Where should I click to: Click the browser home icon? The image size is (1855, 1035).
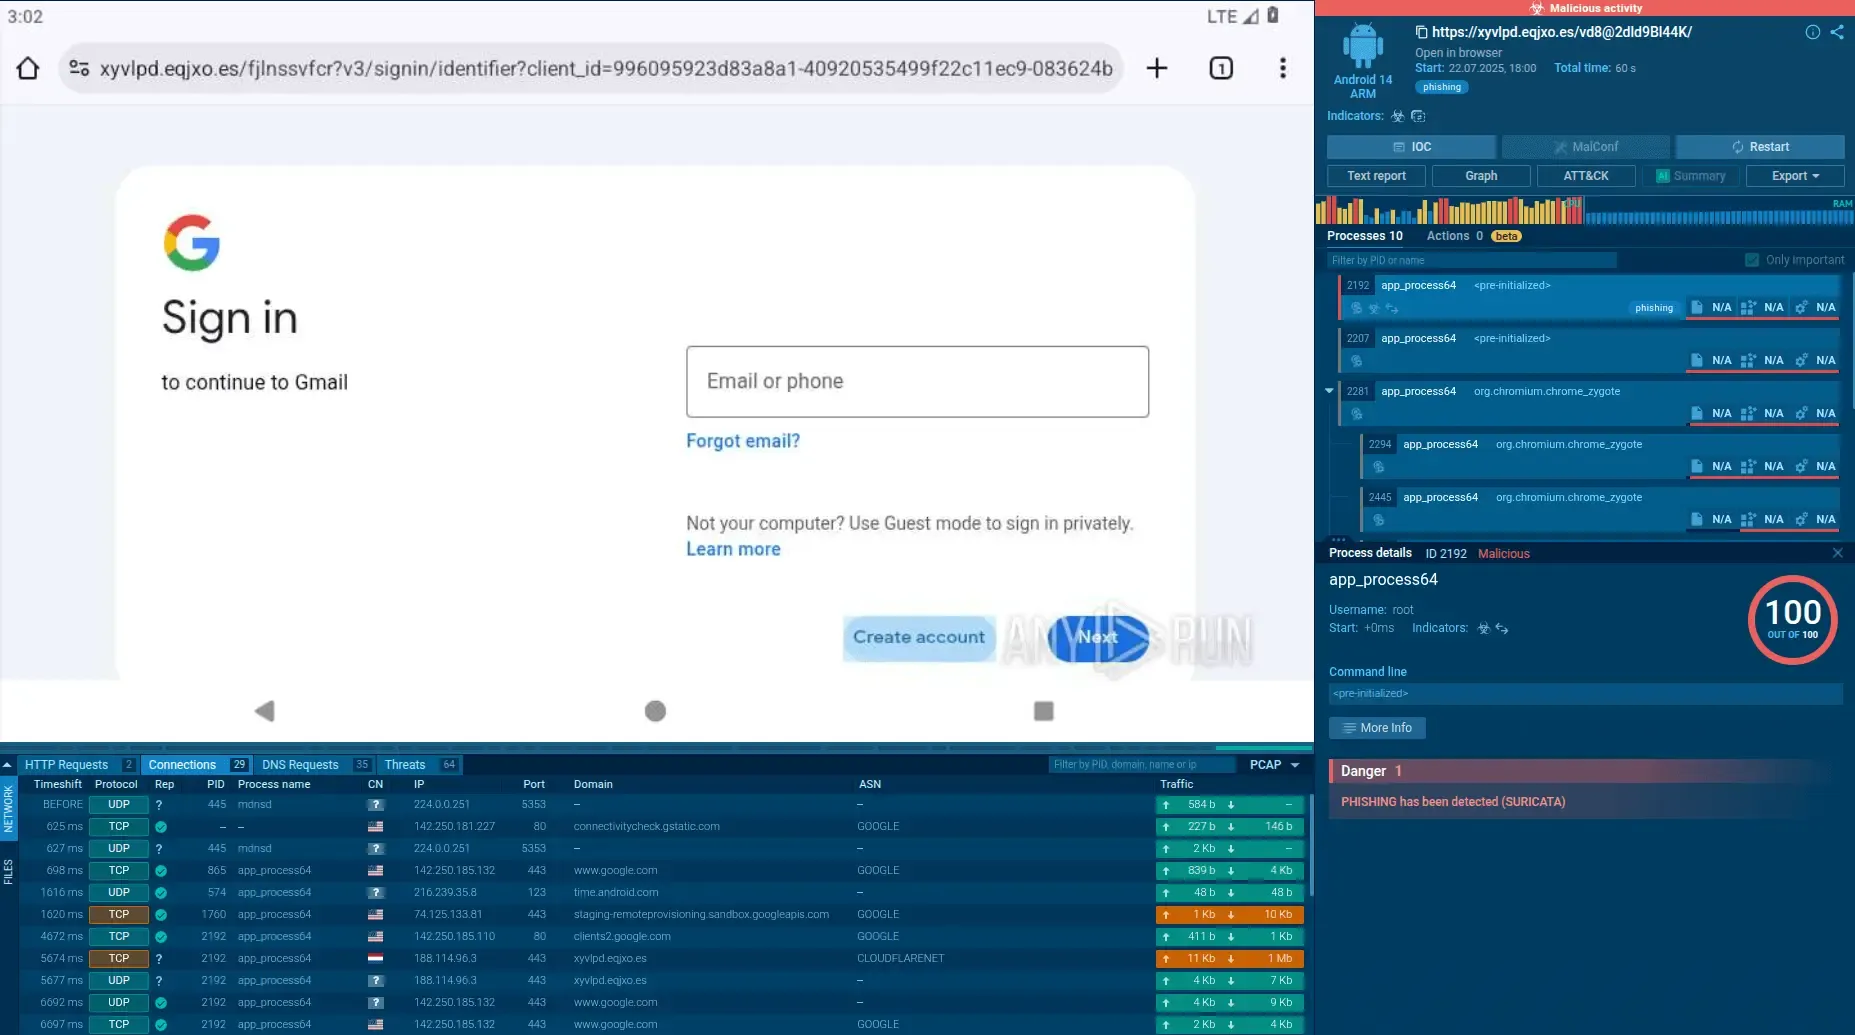[28, 68]
